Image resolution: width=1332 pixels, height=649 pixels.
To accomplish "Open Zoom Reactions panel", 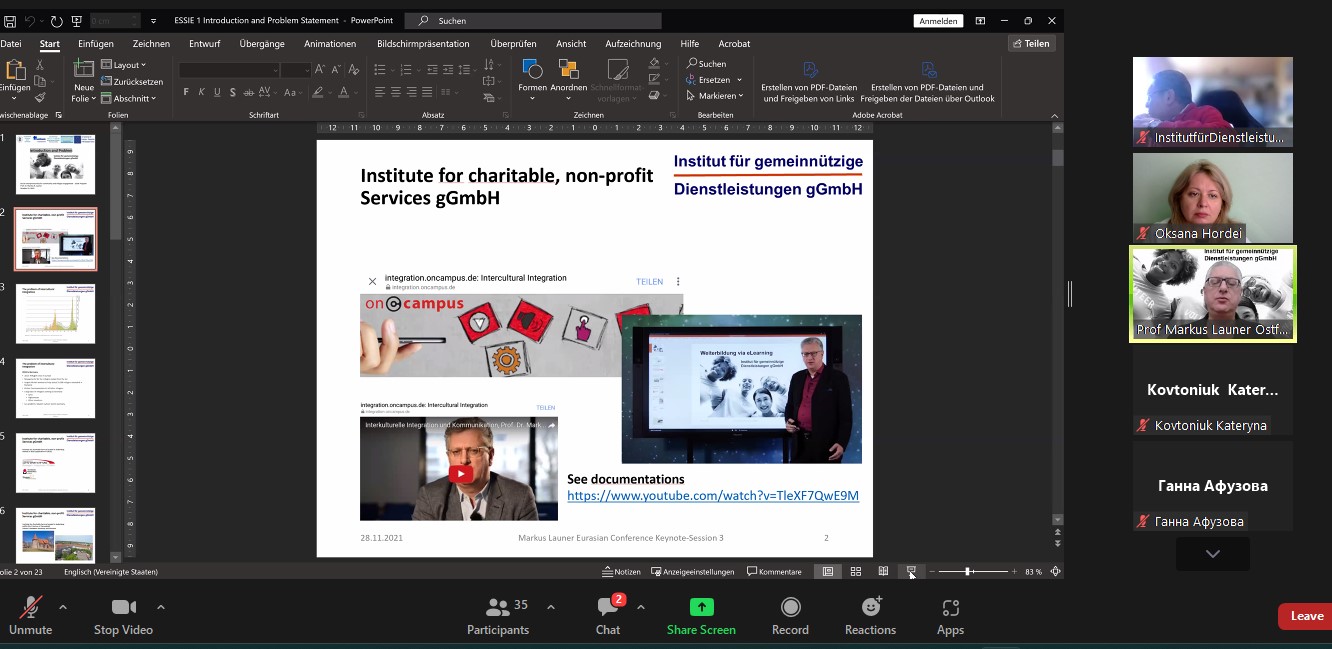I will point(870,617).
